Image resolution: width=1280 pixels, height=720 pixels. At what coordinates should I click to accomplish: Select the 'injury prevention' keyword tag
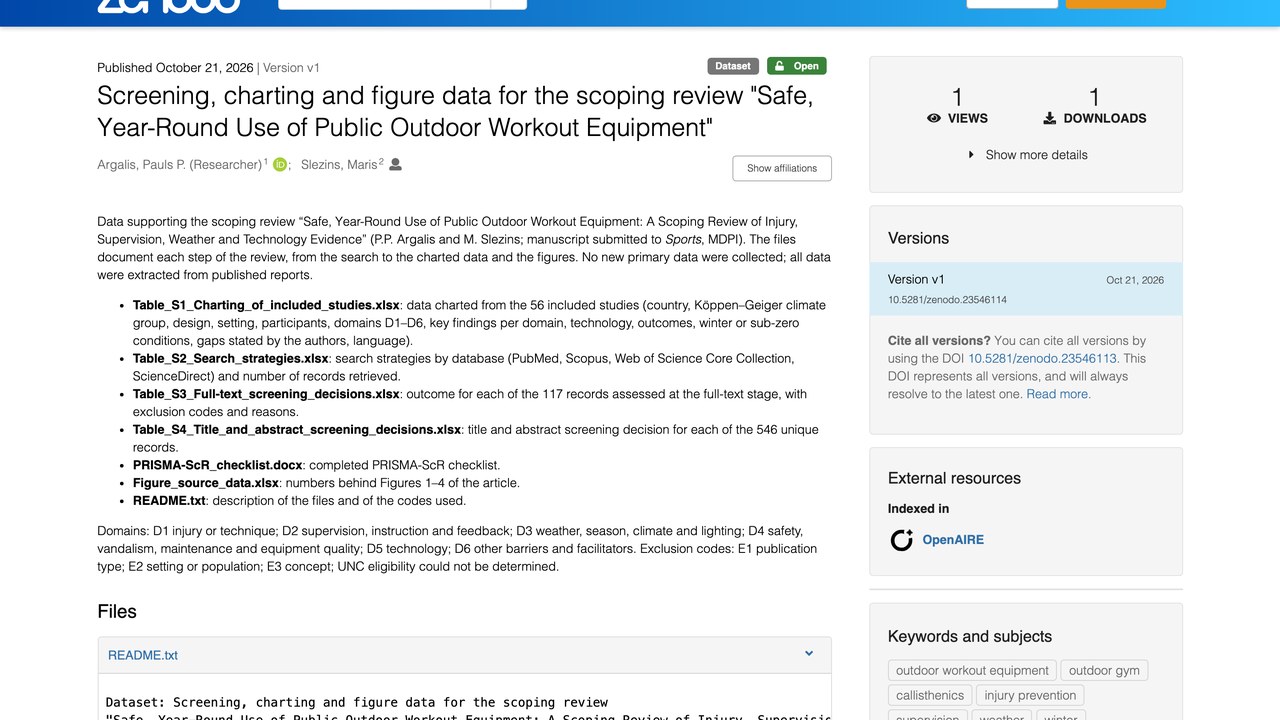point(1030,696)
